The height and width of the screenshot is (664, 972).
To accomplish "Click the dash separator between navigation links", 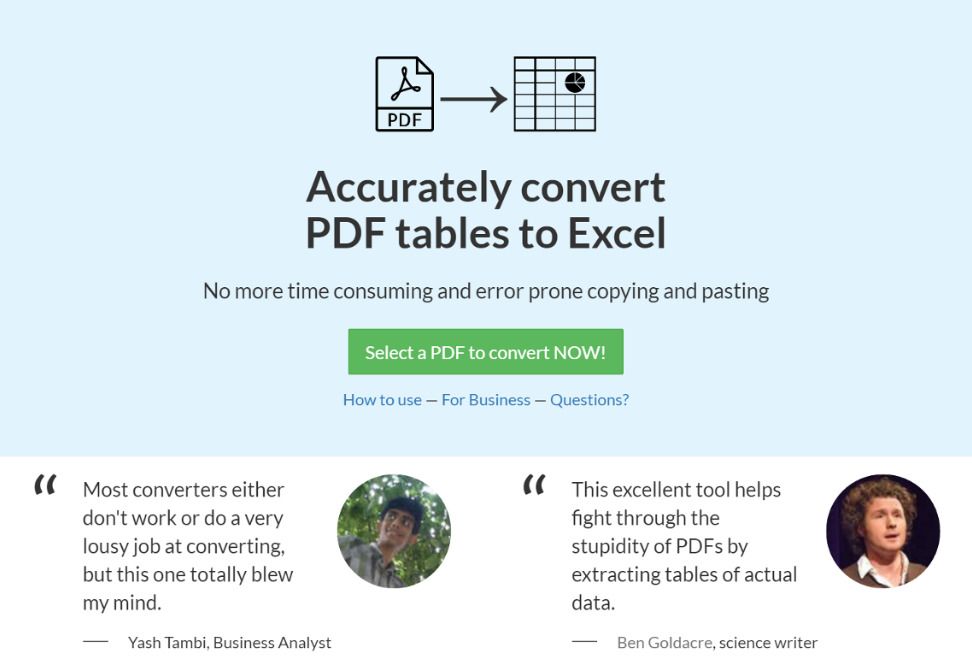I will click(432, 399).
